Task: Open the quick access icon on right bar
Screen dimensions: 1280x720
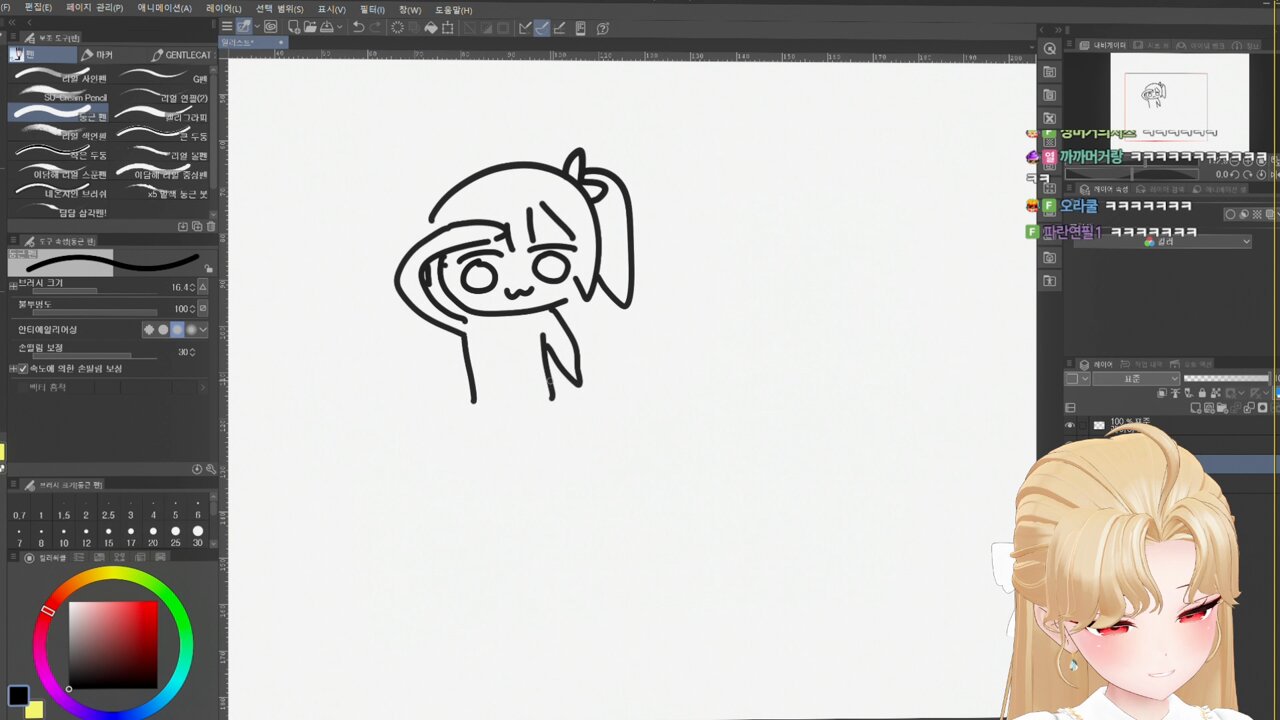Action: [1049, 48]
